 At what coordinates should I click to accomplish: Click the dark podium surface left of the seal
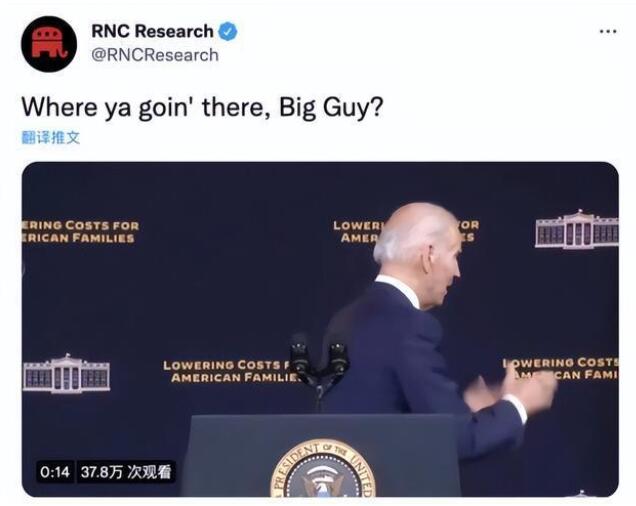click(229, 454)
